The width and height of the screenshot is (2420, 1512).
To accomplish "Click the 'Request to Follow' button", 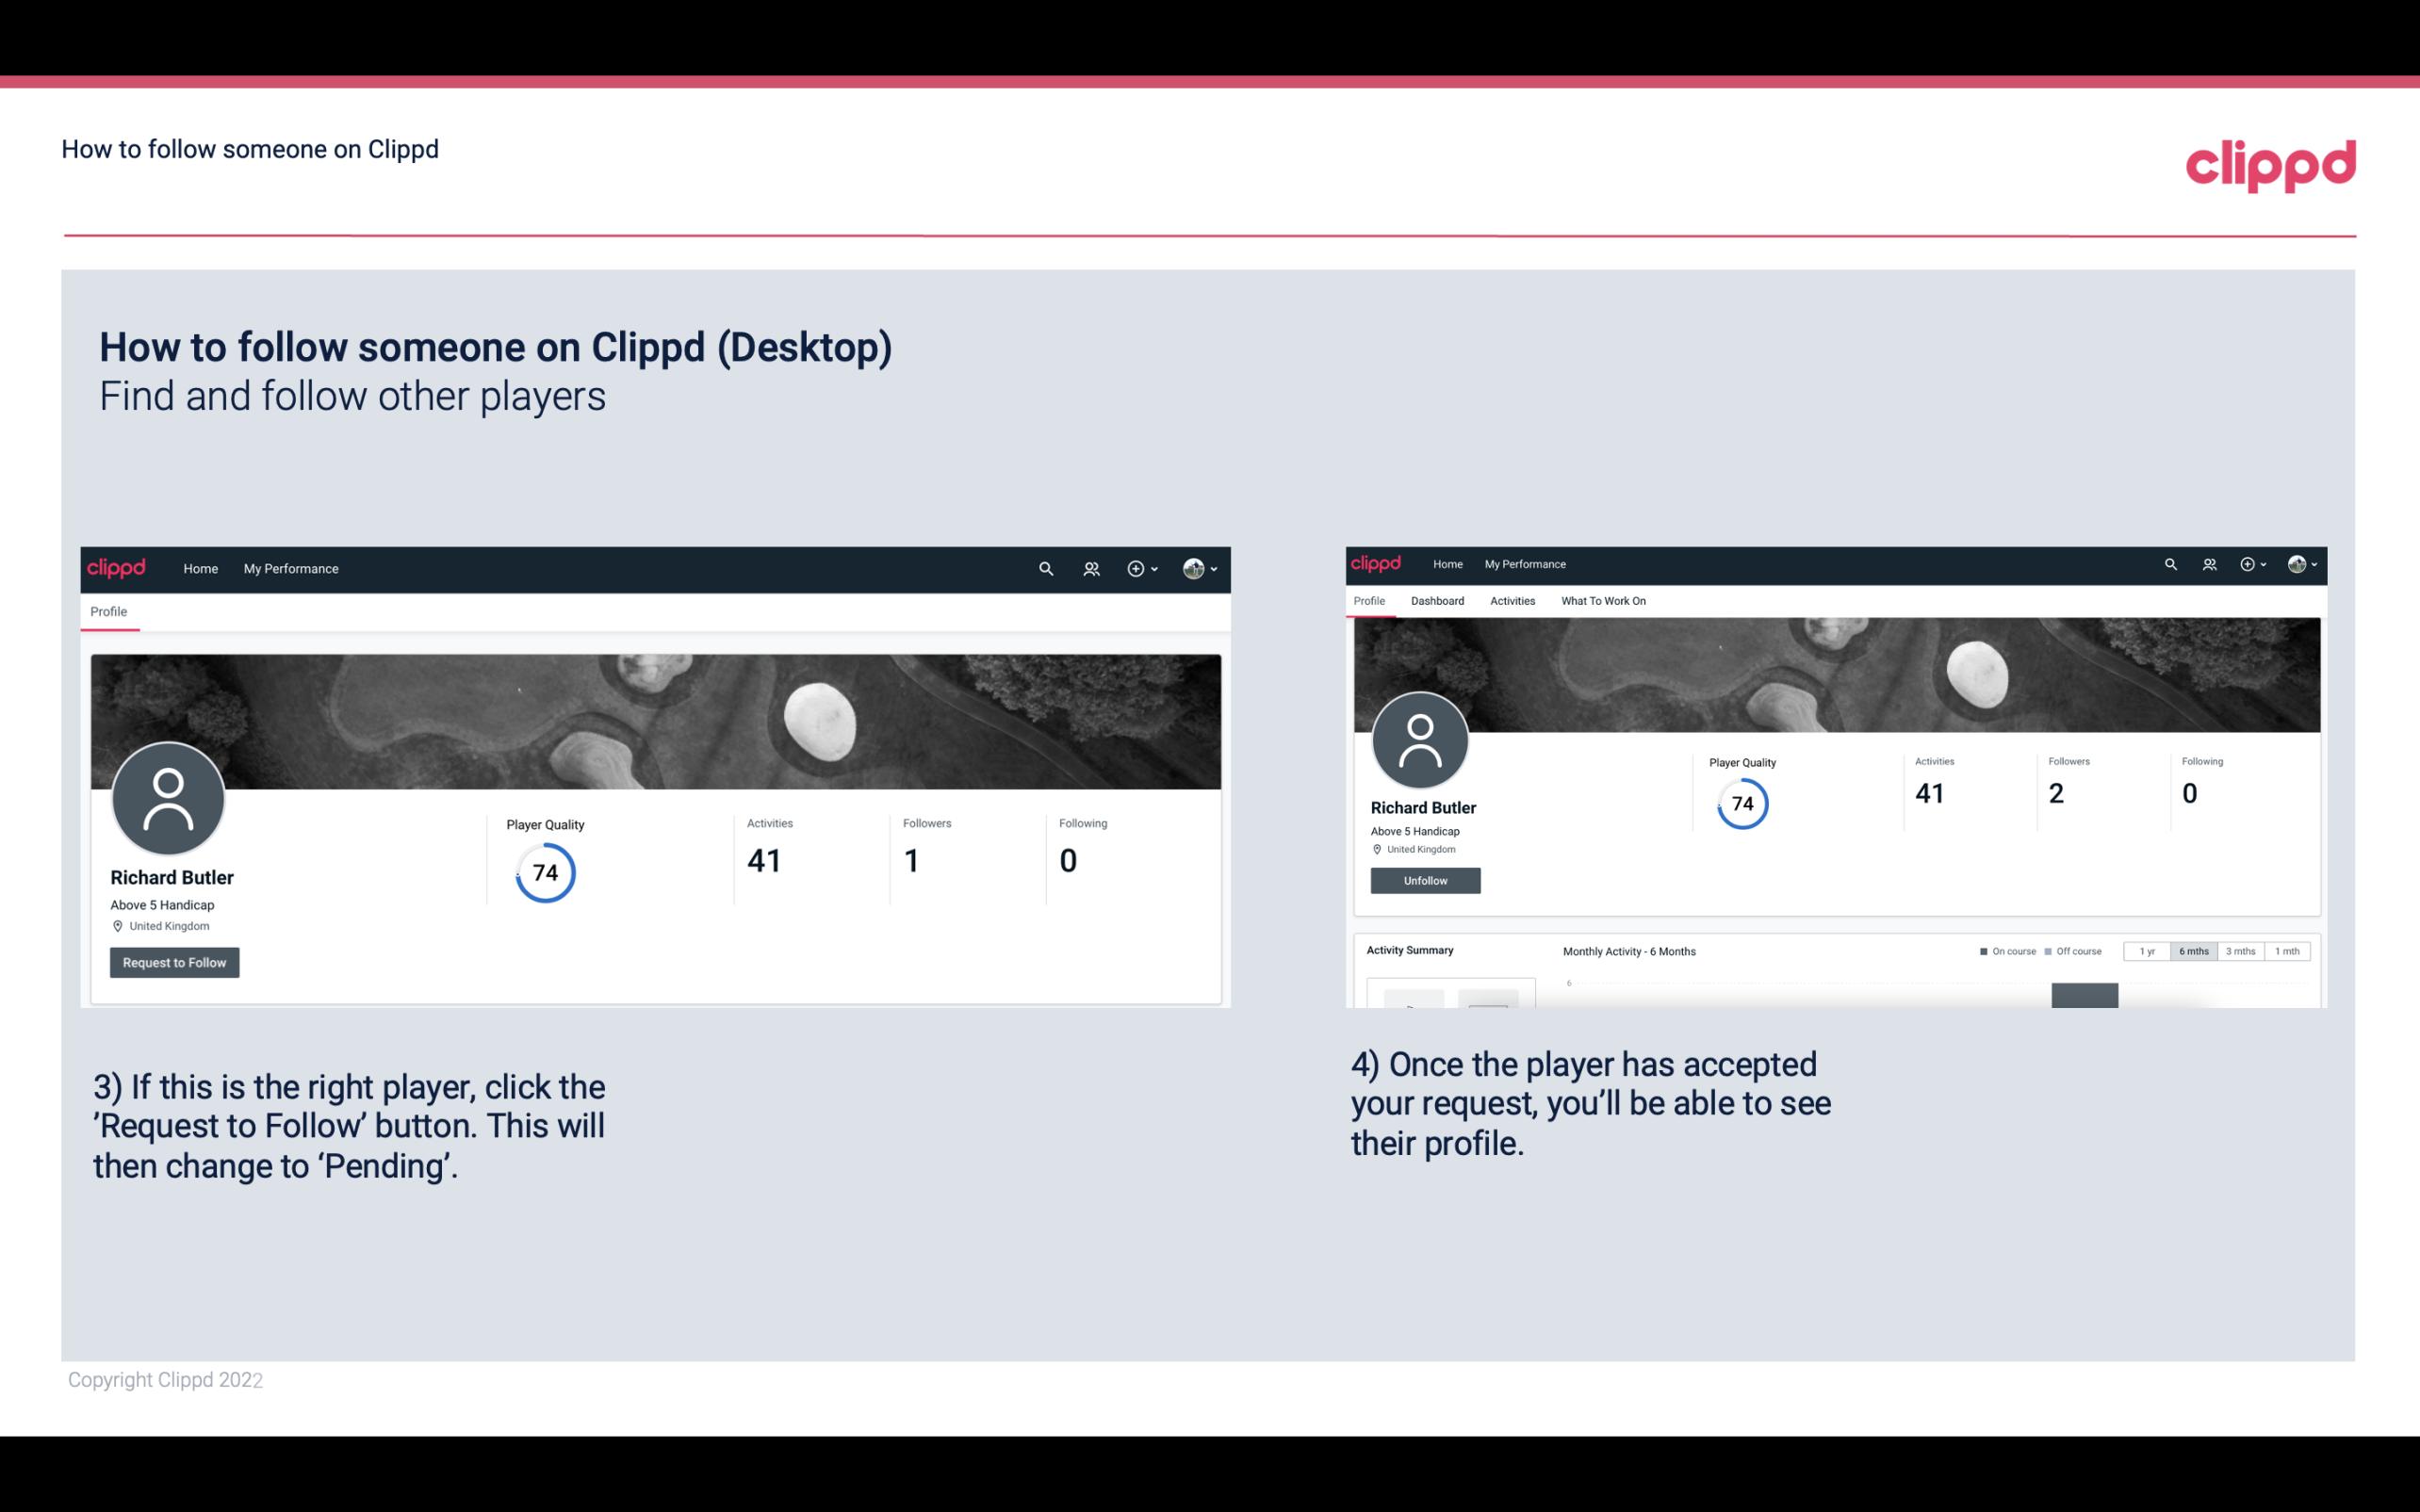I will (172, 962).
